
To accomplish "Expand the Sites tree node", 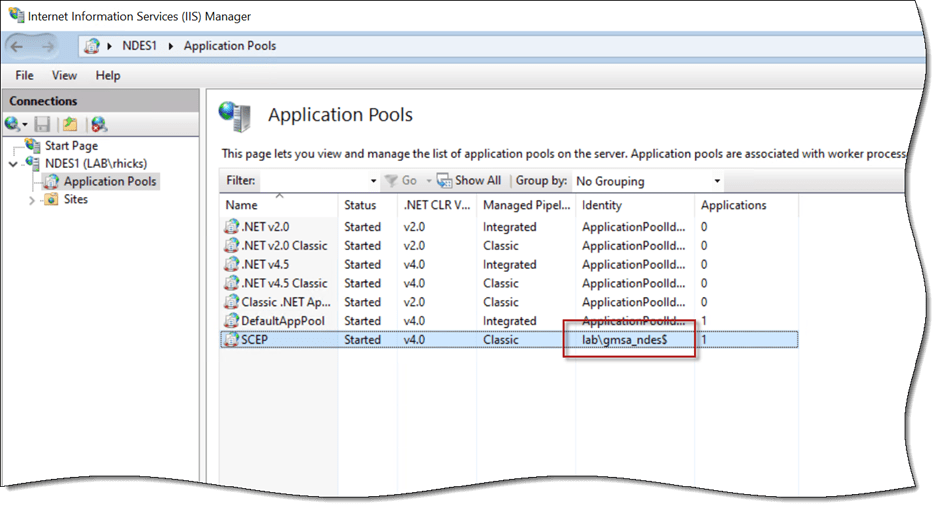I will point(32,200).
